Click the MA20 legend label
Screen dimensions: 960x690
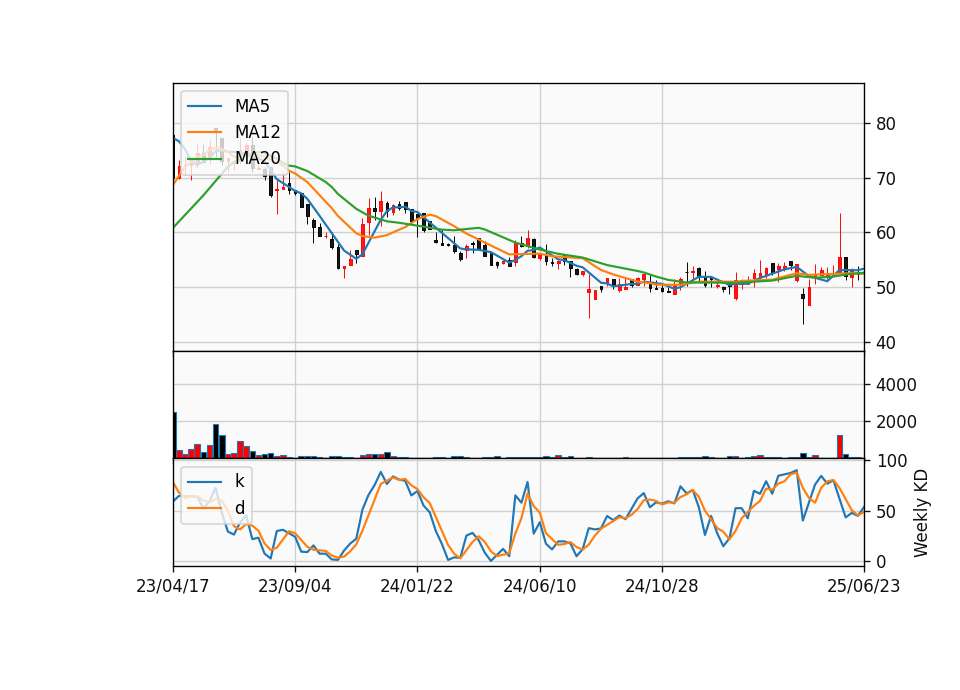[257, 158]
